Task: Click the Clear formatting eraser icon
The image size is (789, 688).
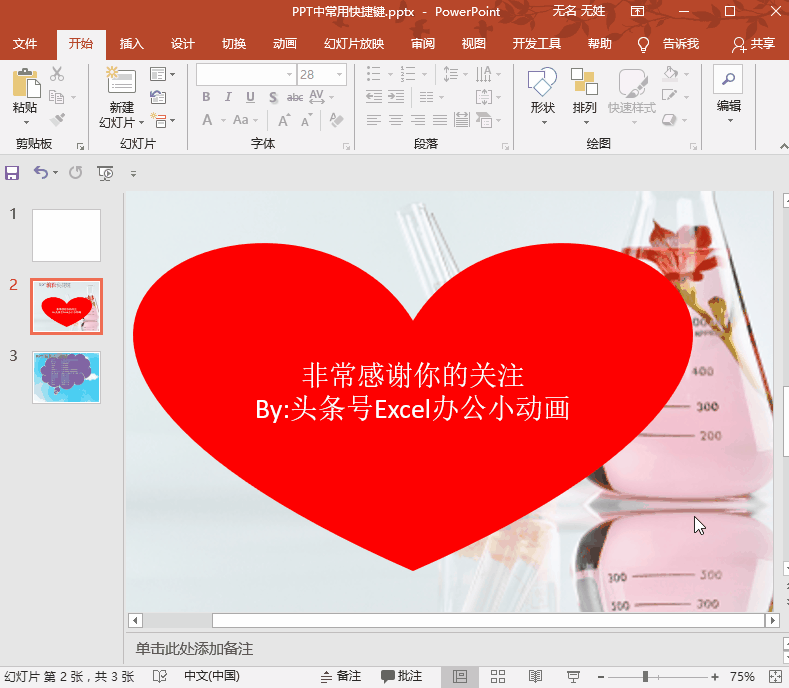Action: [336, 120]
